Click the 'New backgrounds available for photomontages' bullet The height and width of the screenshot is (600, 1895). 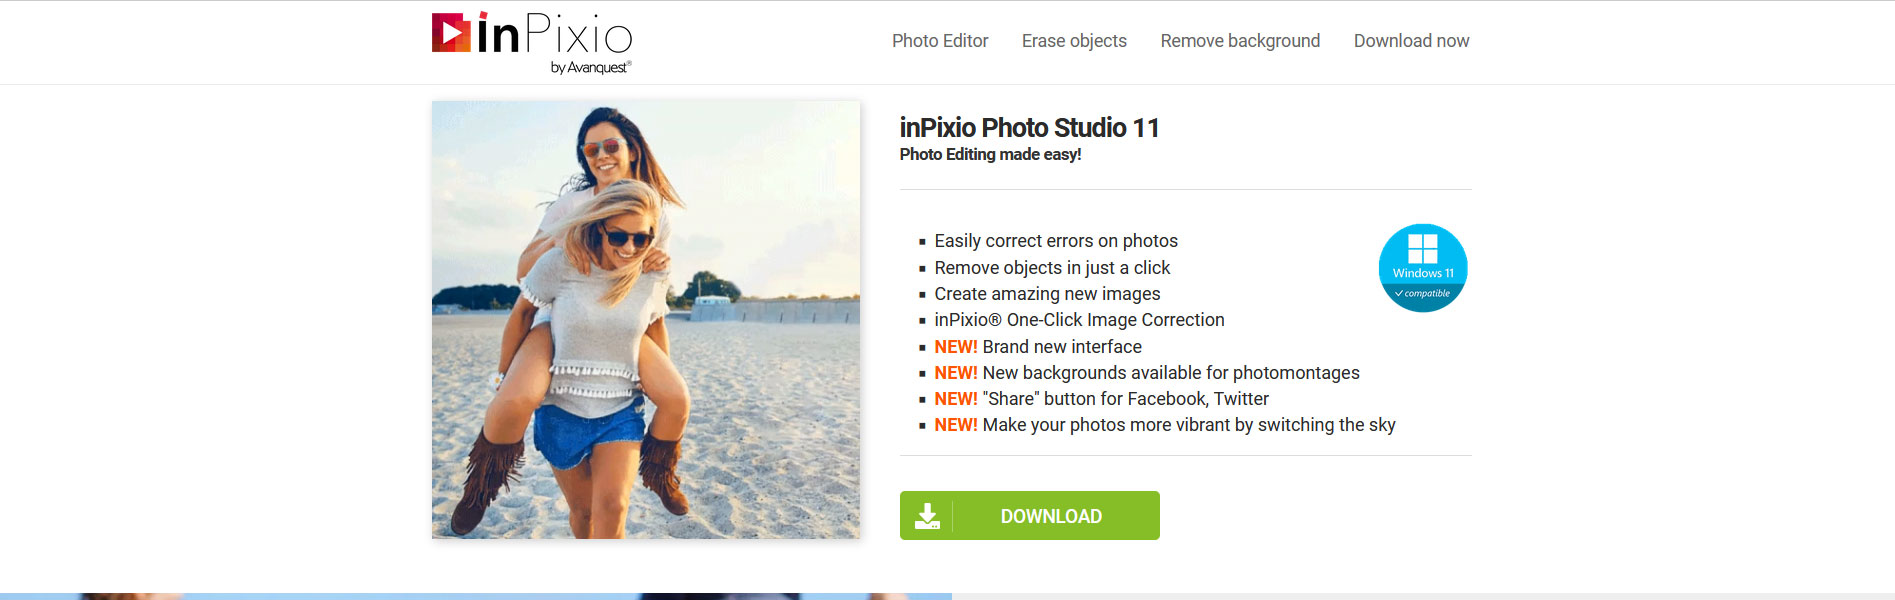[x=1147, y=373]
